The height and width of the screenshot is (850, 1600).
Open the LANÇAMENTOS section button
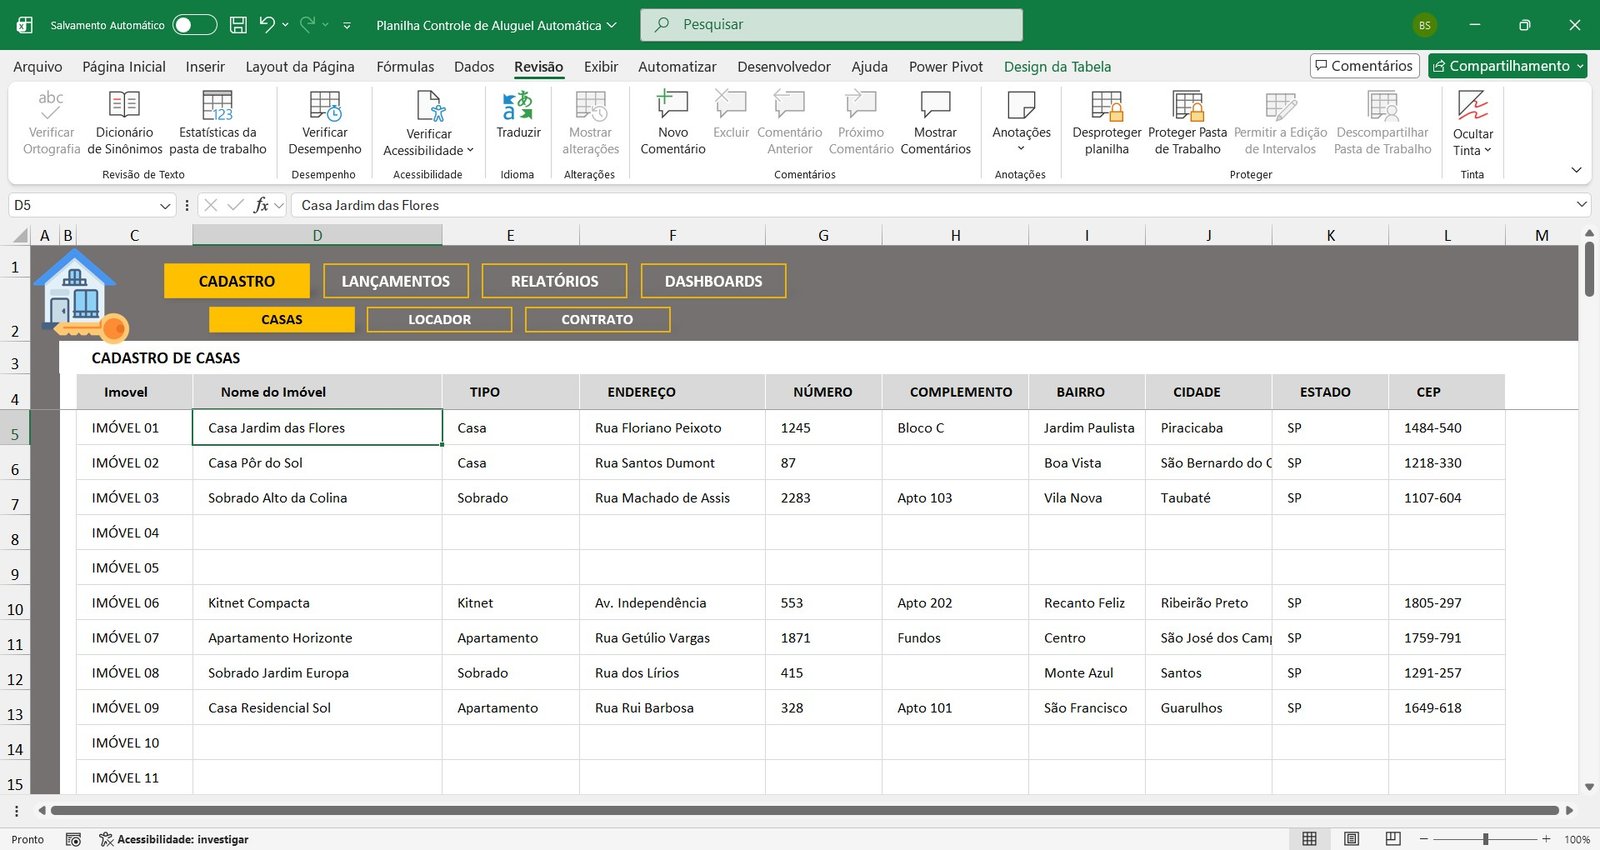coord(396,281)
